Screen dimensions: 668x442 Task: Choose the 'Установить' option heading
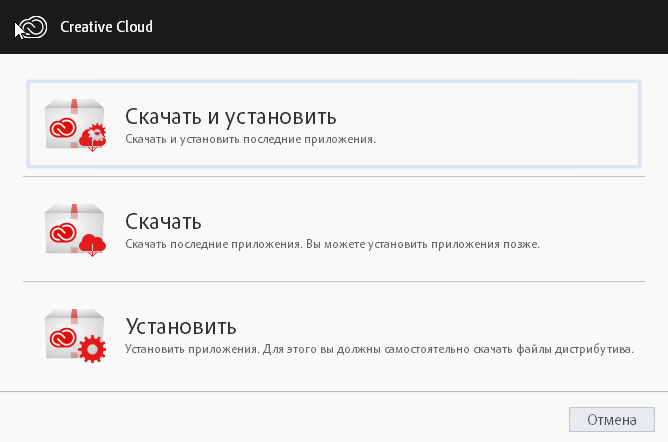click(181, 327)
